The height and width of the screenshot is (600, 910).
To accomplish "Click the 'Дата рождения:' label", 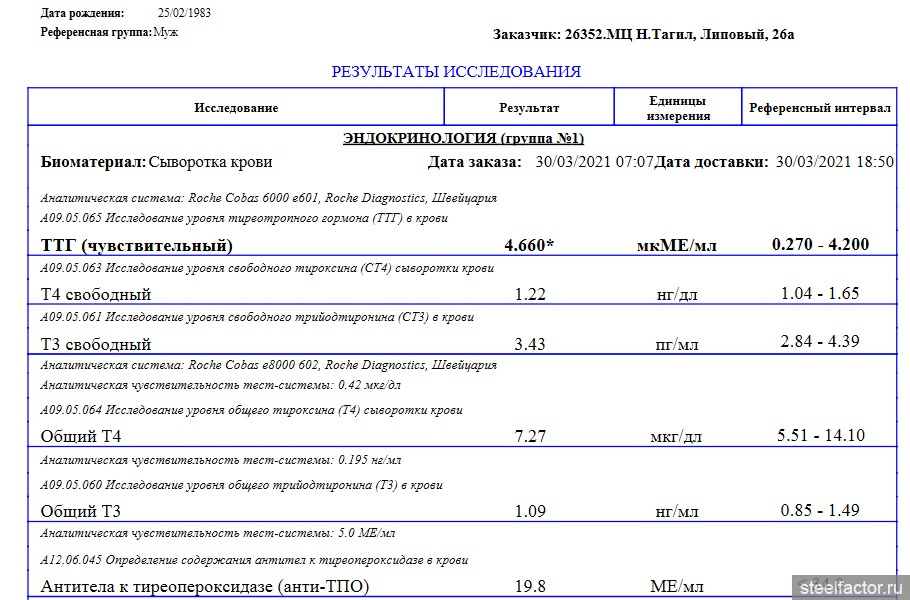I will click(x=82, y=13).
